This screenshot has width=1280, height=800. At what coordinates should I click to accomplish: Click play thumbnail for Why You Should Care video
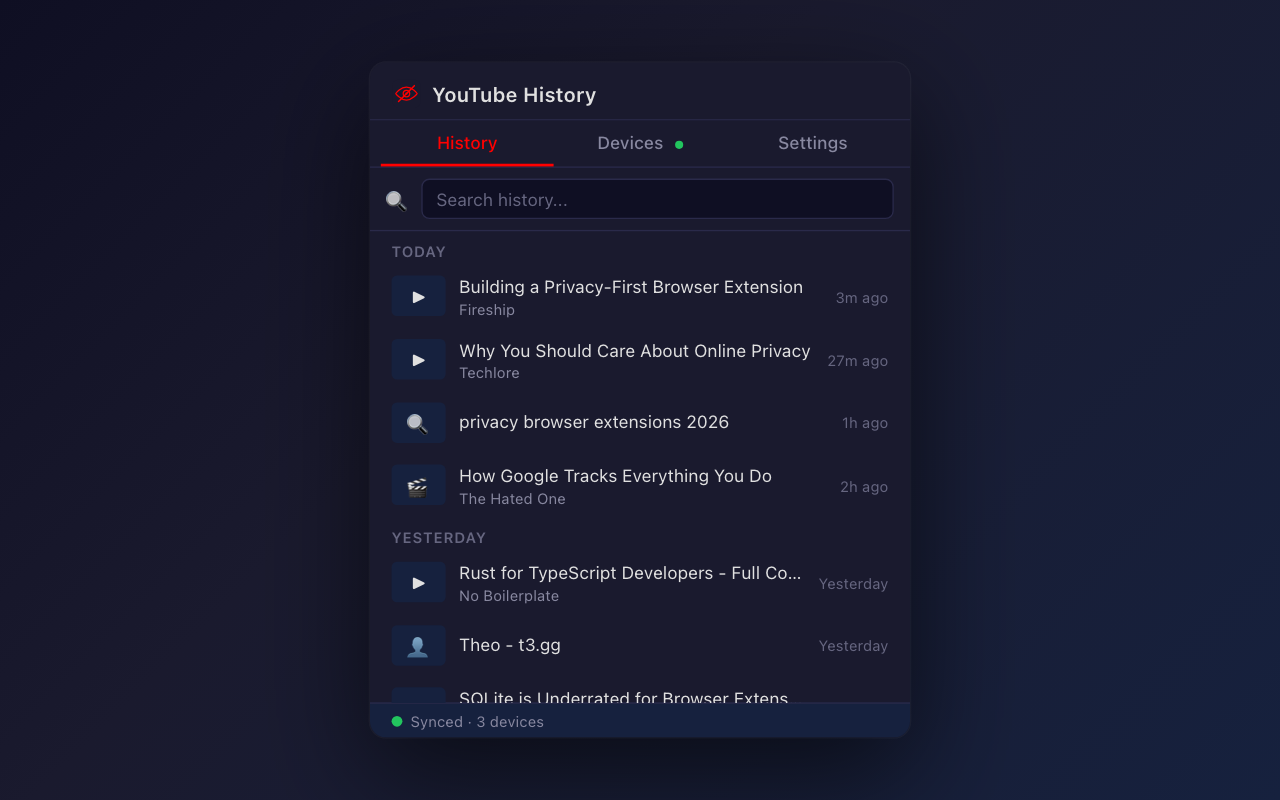[x=419, y=360]
